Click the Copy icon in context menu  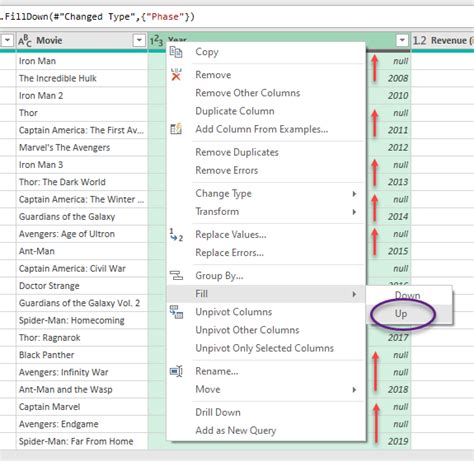point(176,52)
